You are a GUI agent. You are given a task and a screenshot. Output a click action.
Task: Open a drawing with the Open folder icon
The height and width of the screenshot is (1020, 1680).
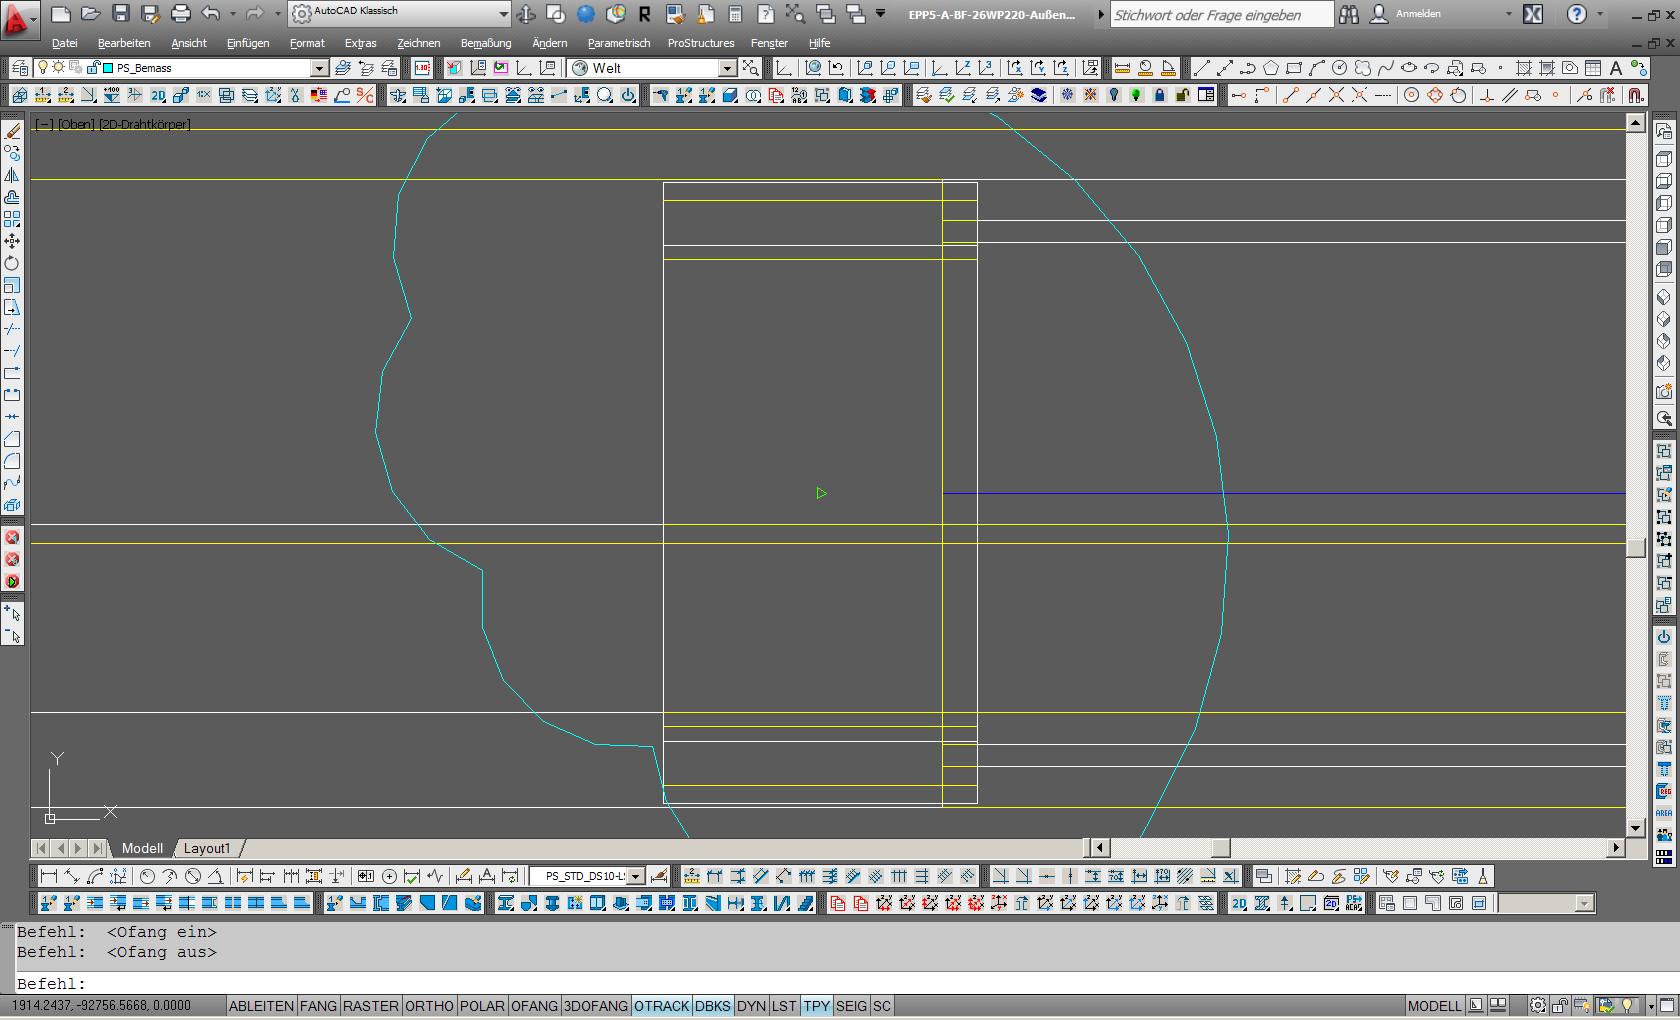[x=91, y=14]
